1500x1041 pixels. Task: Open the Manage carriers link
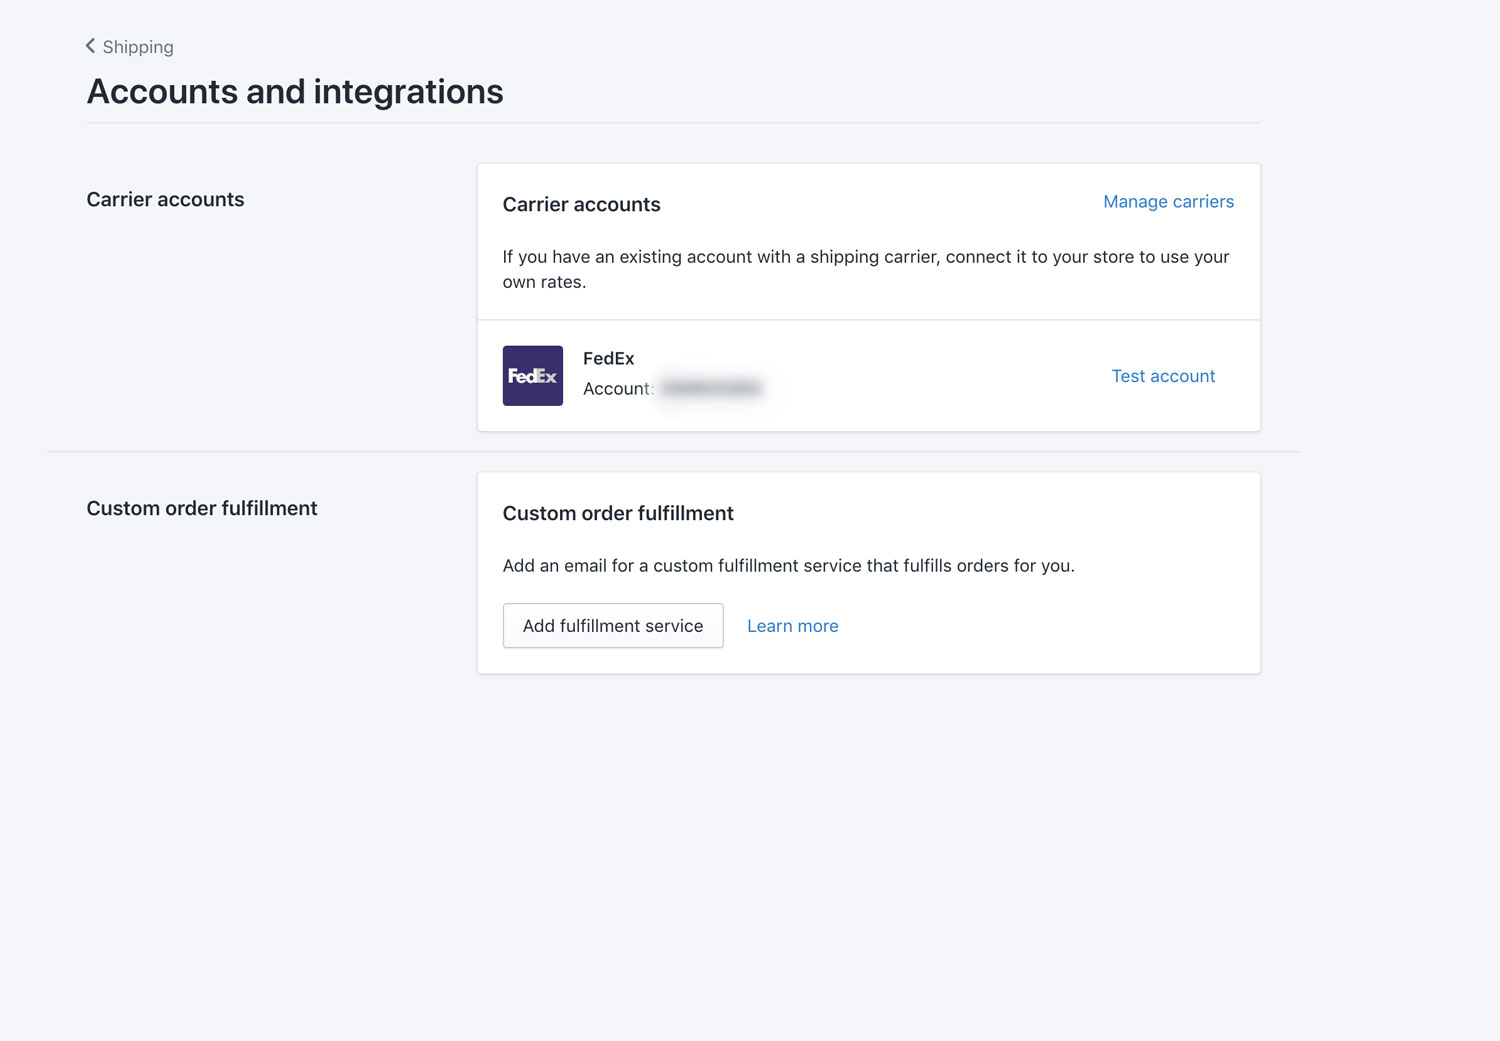1168,202
